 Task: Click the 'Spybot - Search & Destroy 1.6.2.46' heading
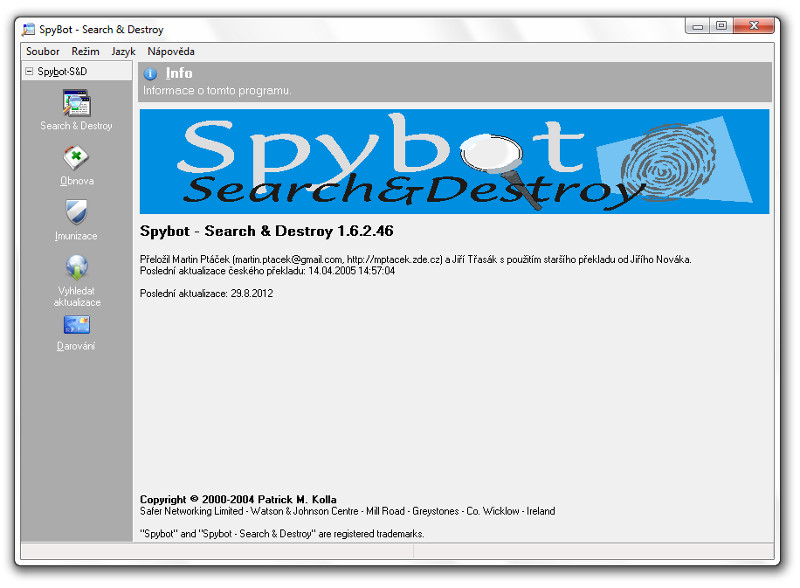(267, 231)
